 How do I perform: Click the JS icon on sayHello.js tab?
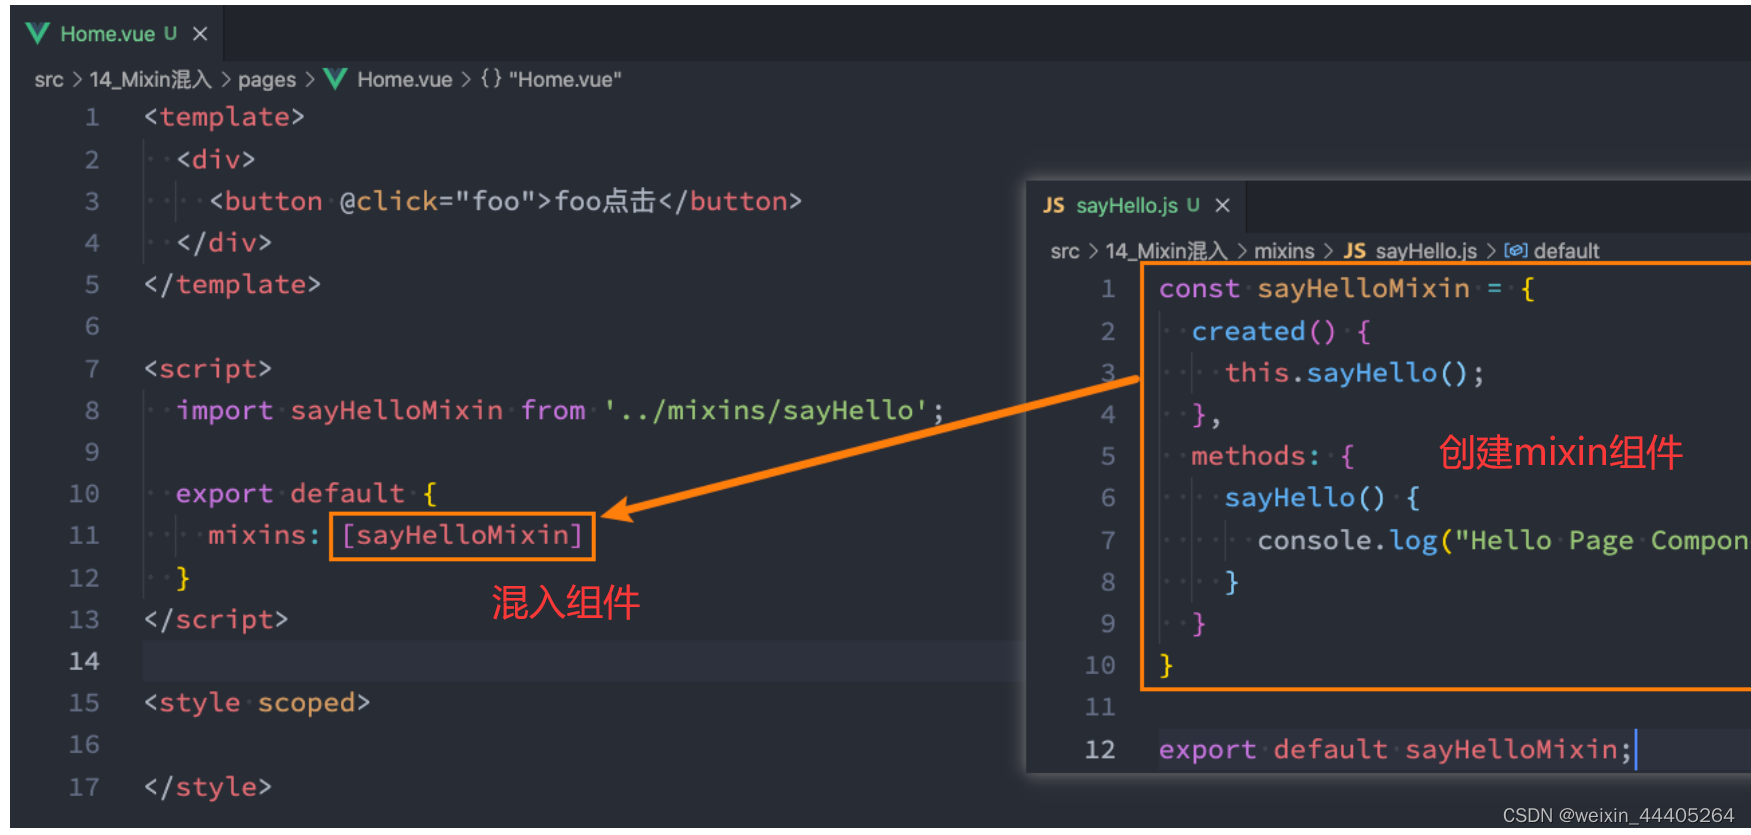(1054, 205)
